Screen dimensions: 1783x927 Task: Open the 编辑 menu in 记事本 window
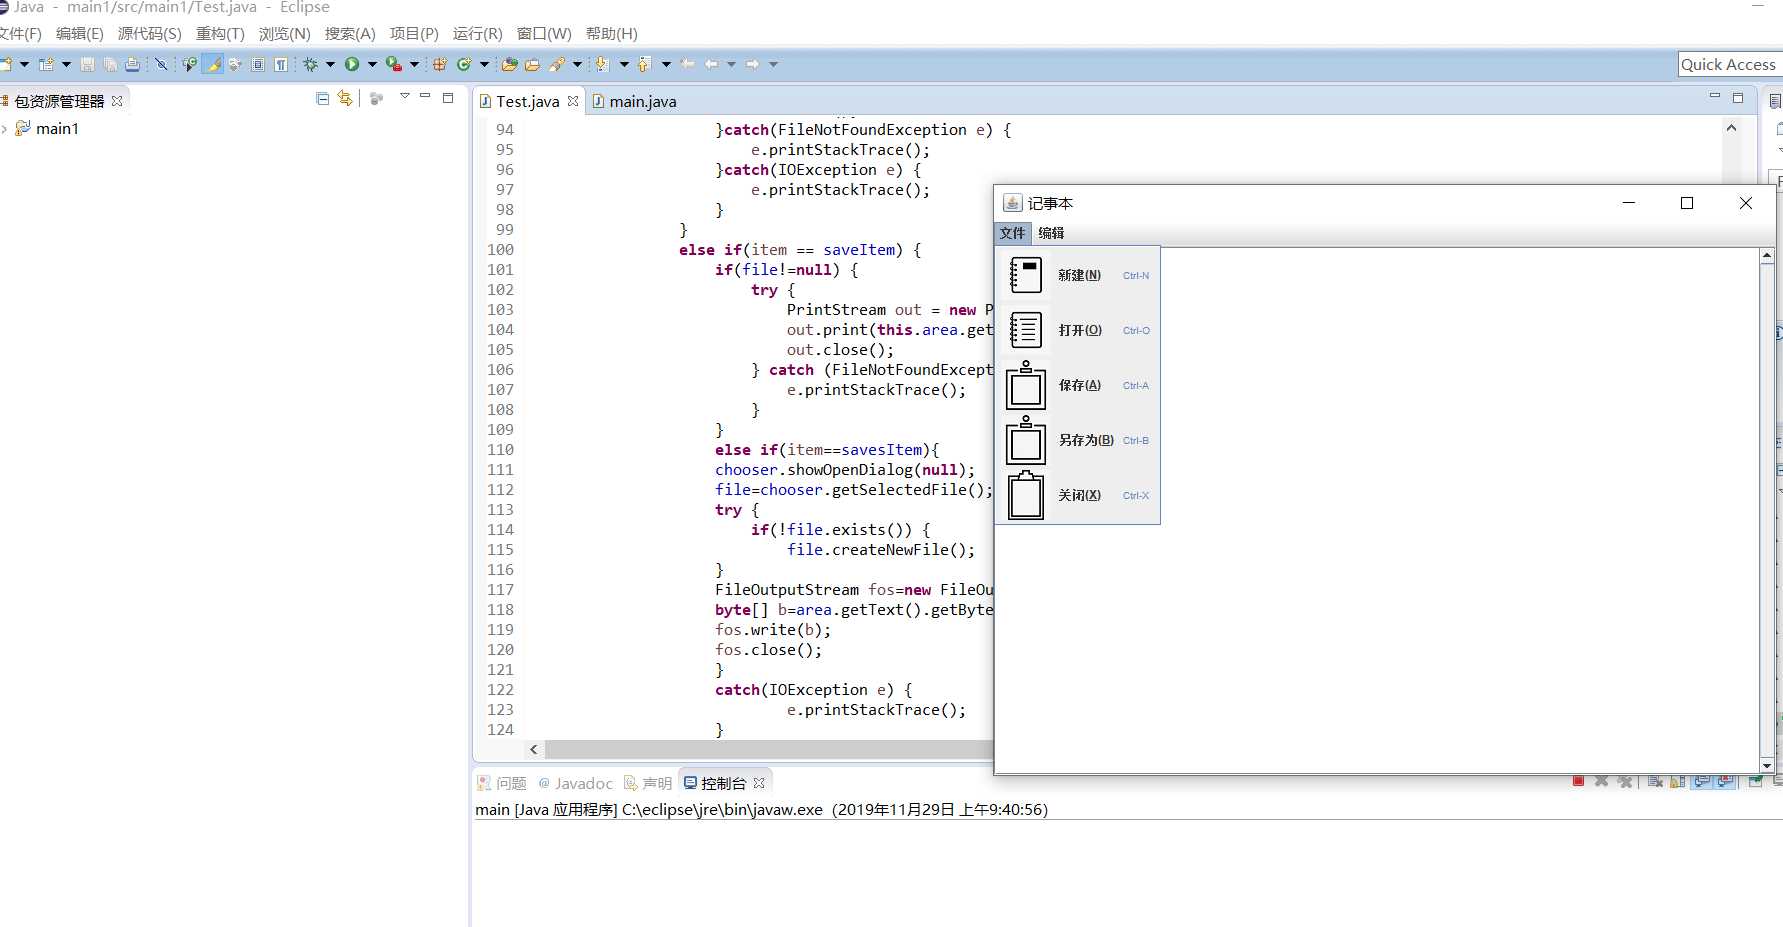pyautogui.click(x=1050, y=233)
